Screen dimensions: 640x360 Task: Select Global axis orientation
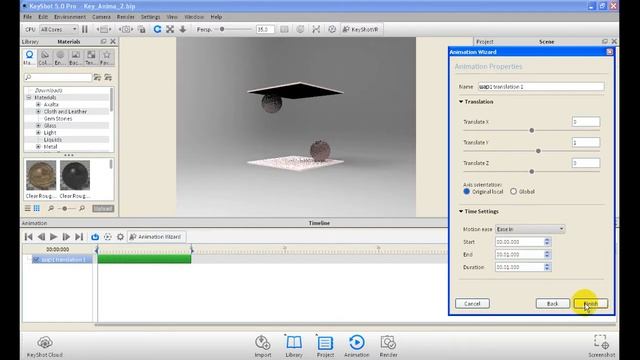click(x=513, y=191)
